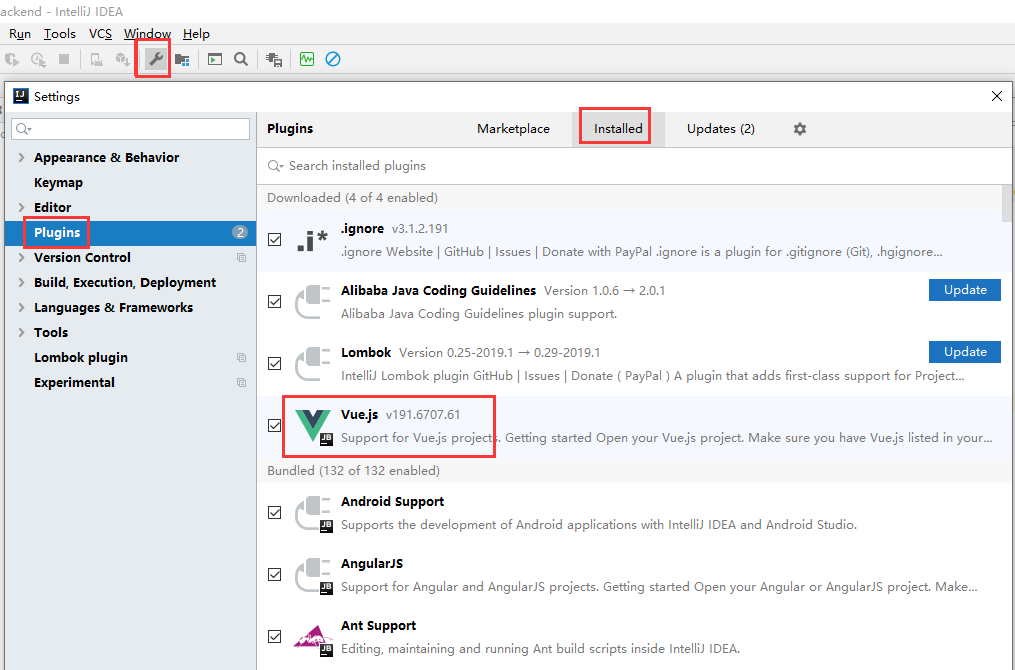The width and height of the screenshot is (1015, 670).
Task: Click the green waveform toolbar icon
Action: pyautogui.click(x=307, y=60)
